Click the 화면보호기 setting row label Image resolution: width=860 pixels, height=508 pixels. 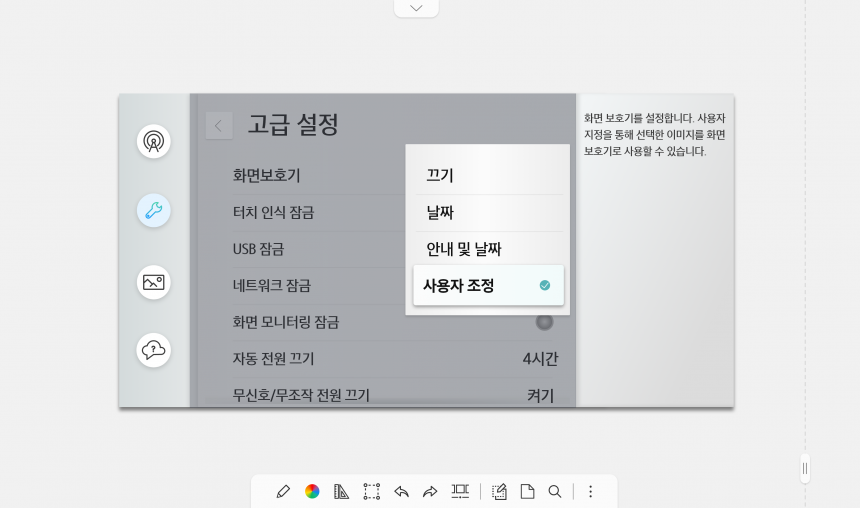click(x=267, y=176)
